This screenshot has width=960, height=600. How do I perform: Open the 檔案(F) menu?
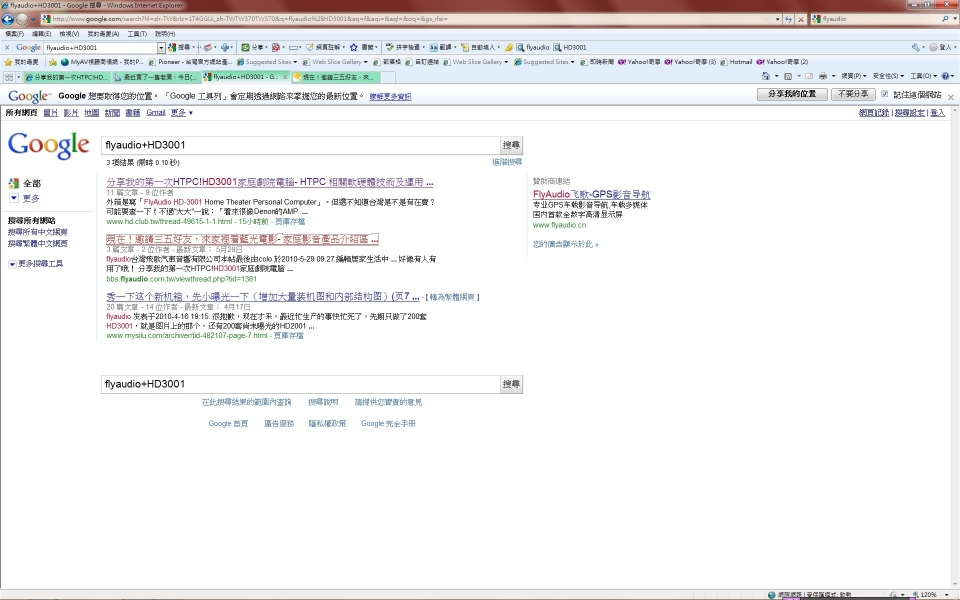pyautogui.click(x=14, y=34)
